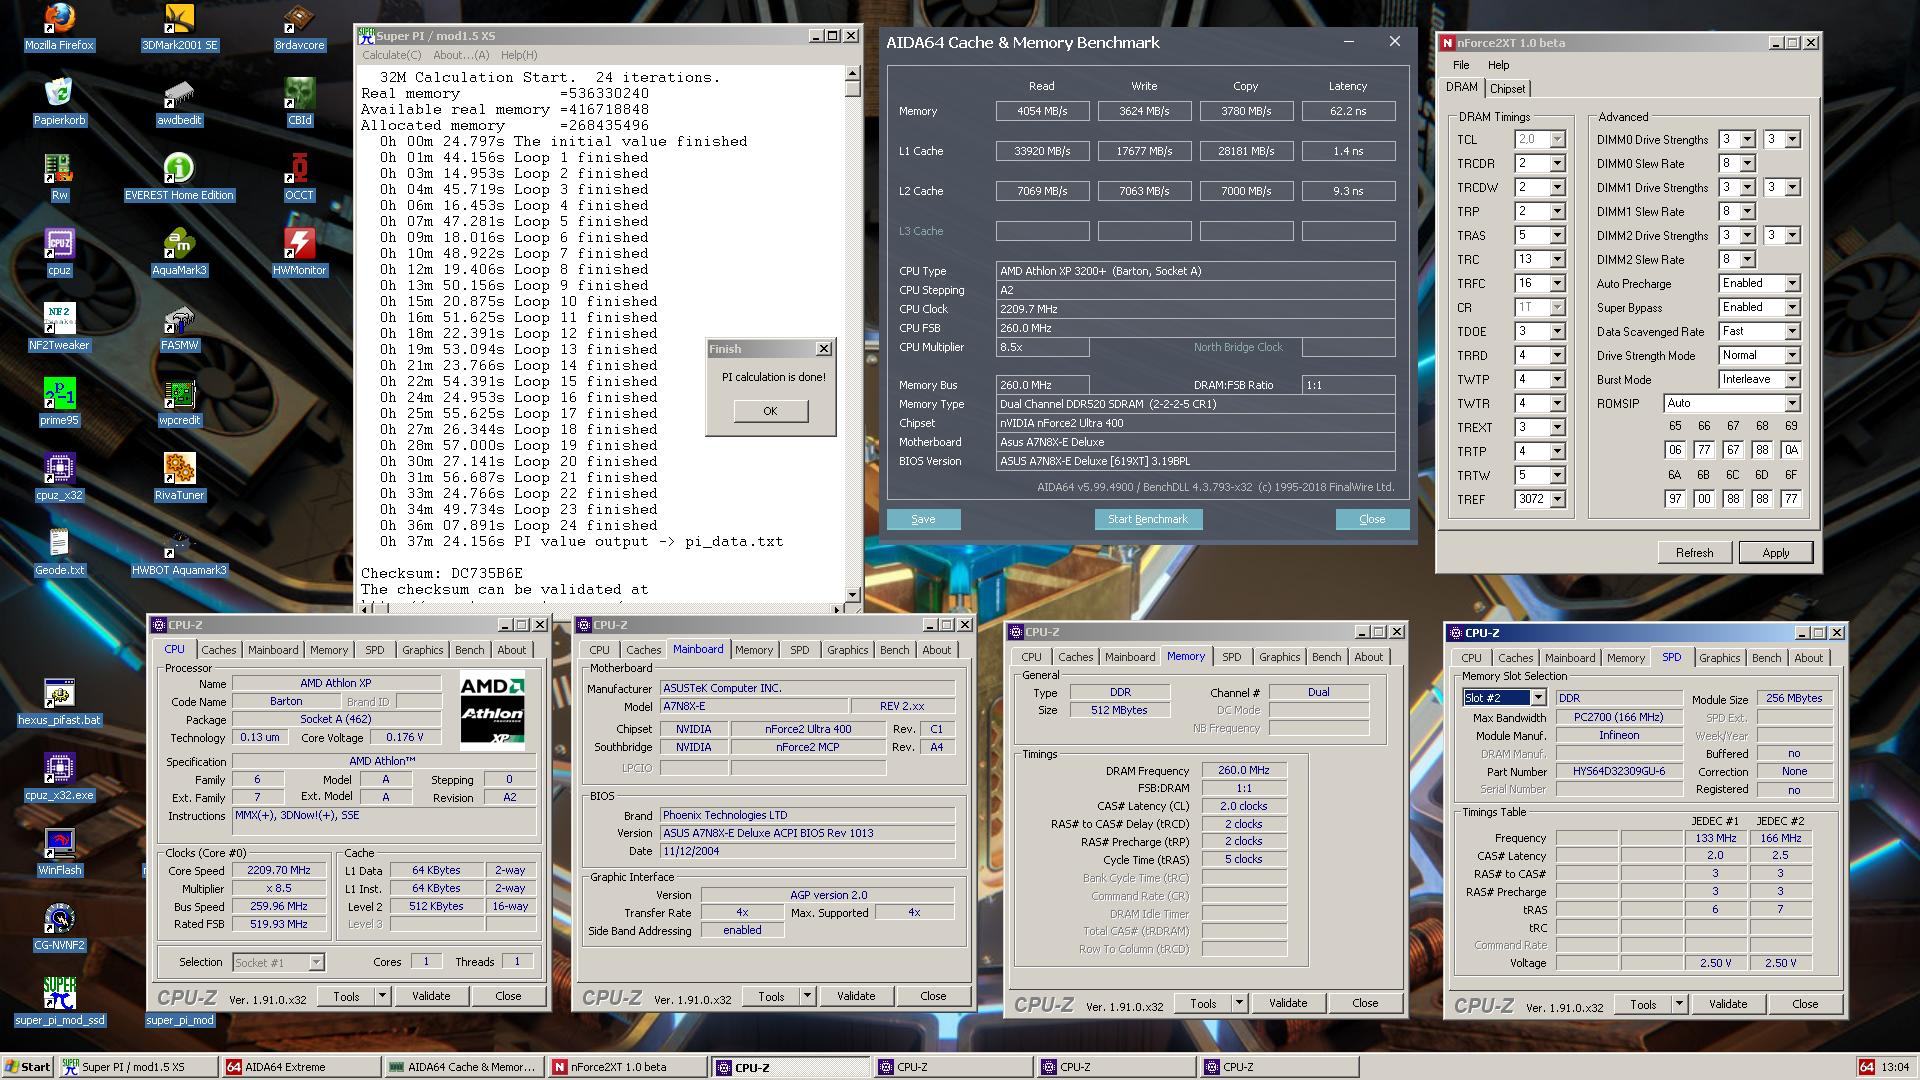Open the Data Scavenged Rate dropdown
1920x1080 pixels.
point(1792,331)
